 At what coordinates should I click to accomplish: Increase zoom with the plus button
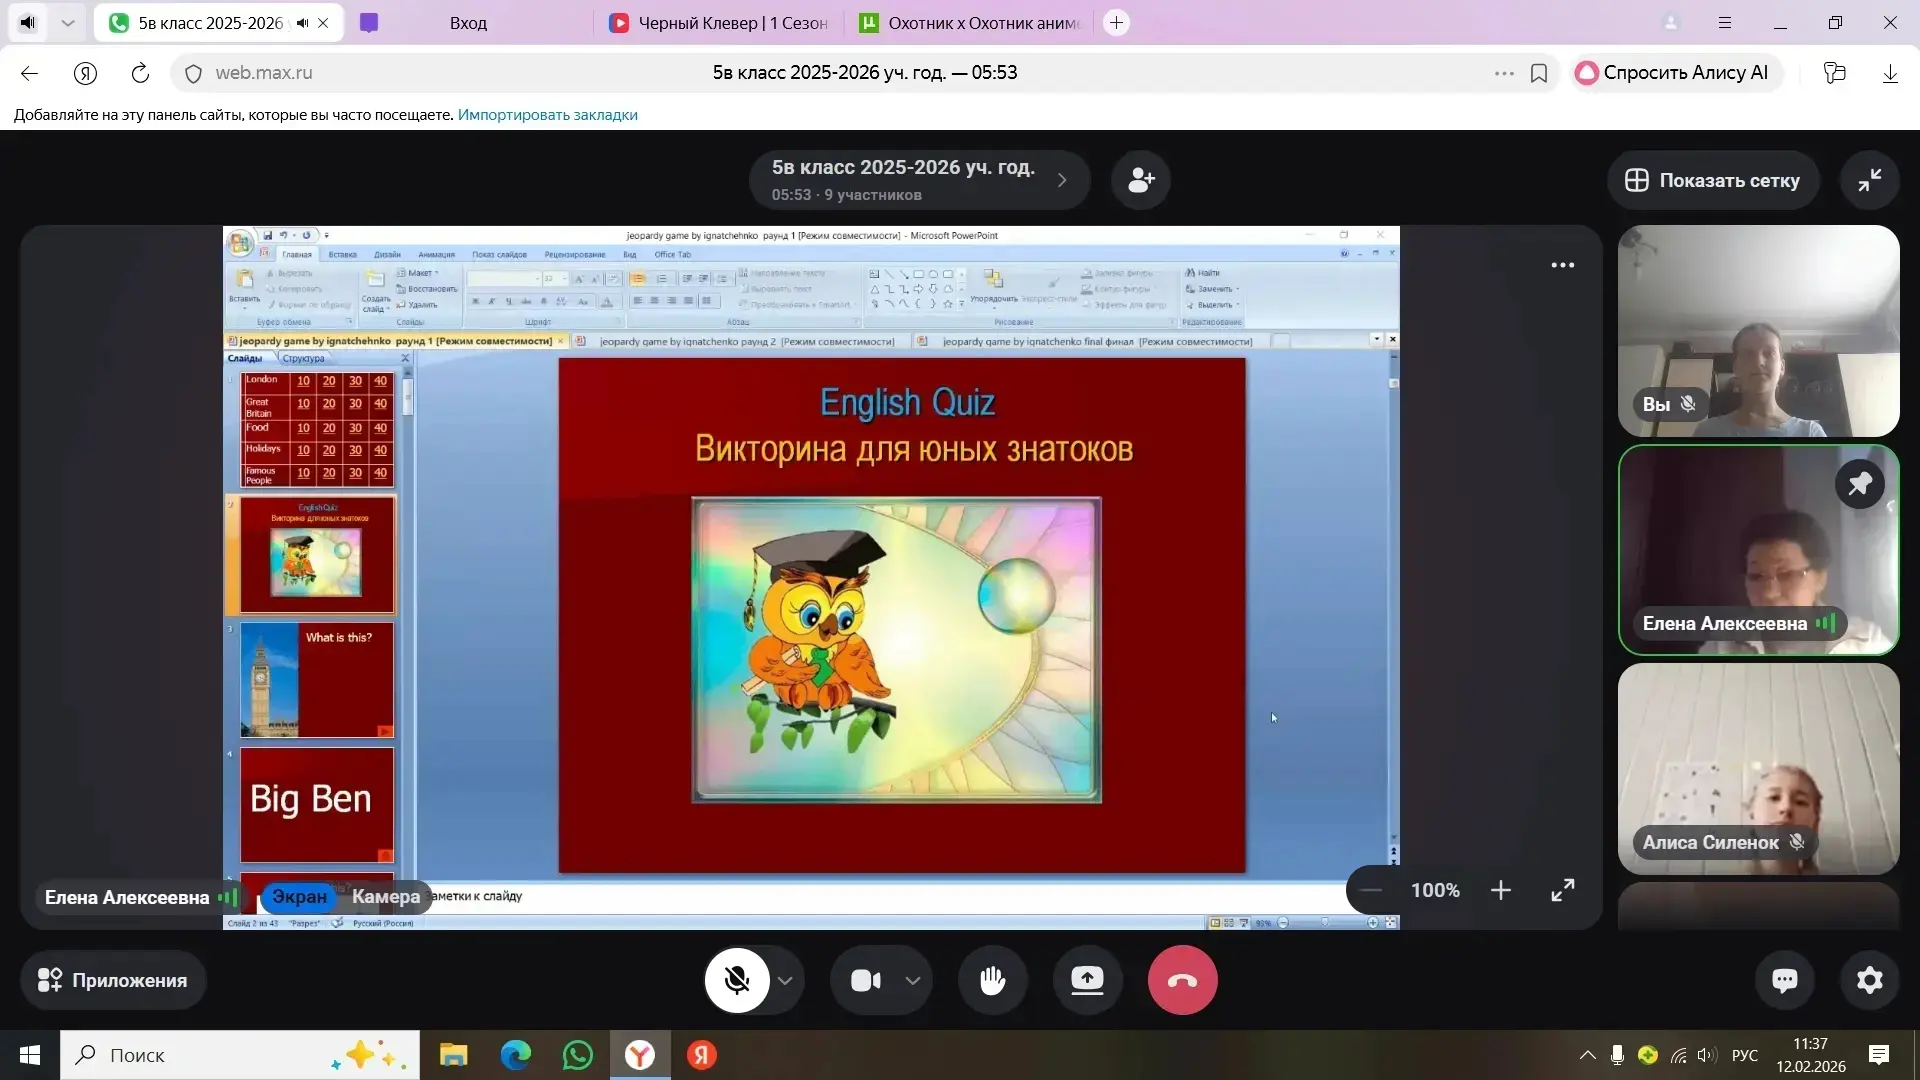click(1500, 890)
